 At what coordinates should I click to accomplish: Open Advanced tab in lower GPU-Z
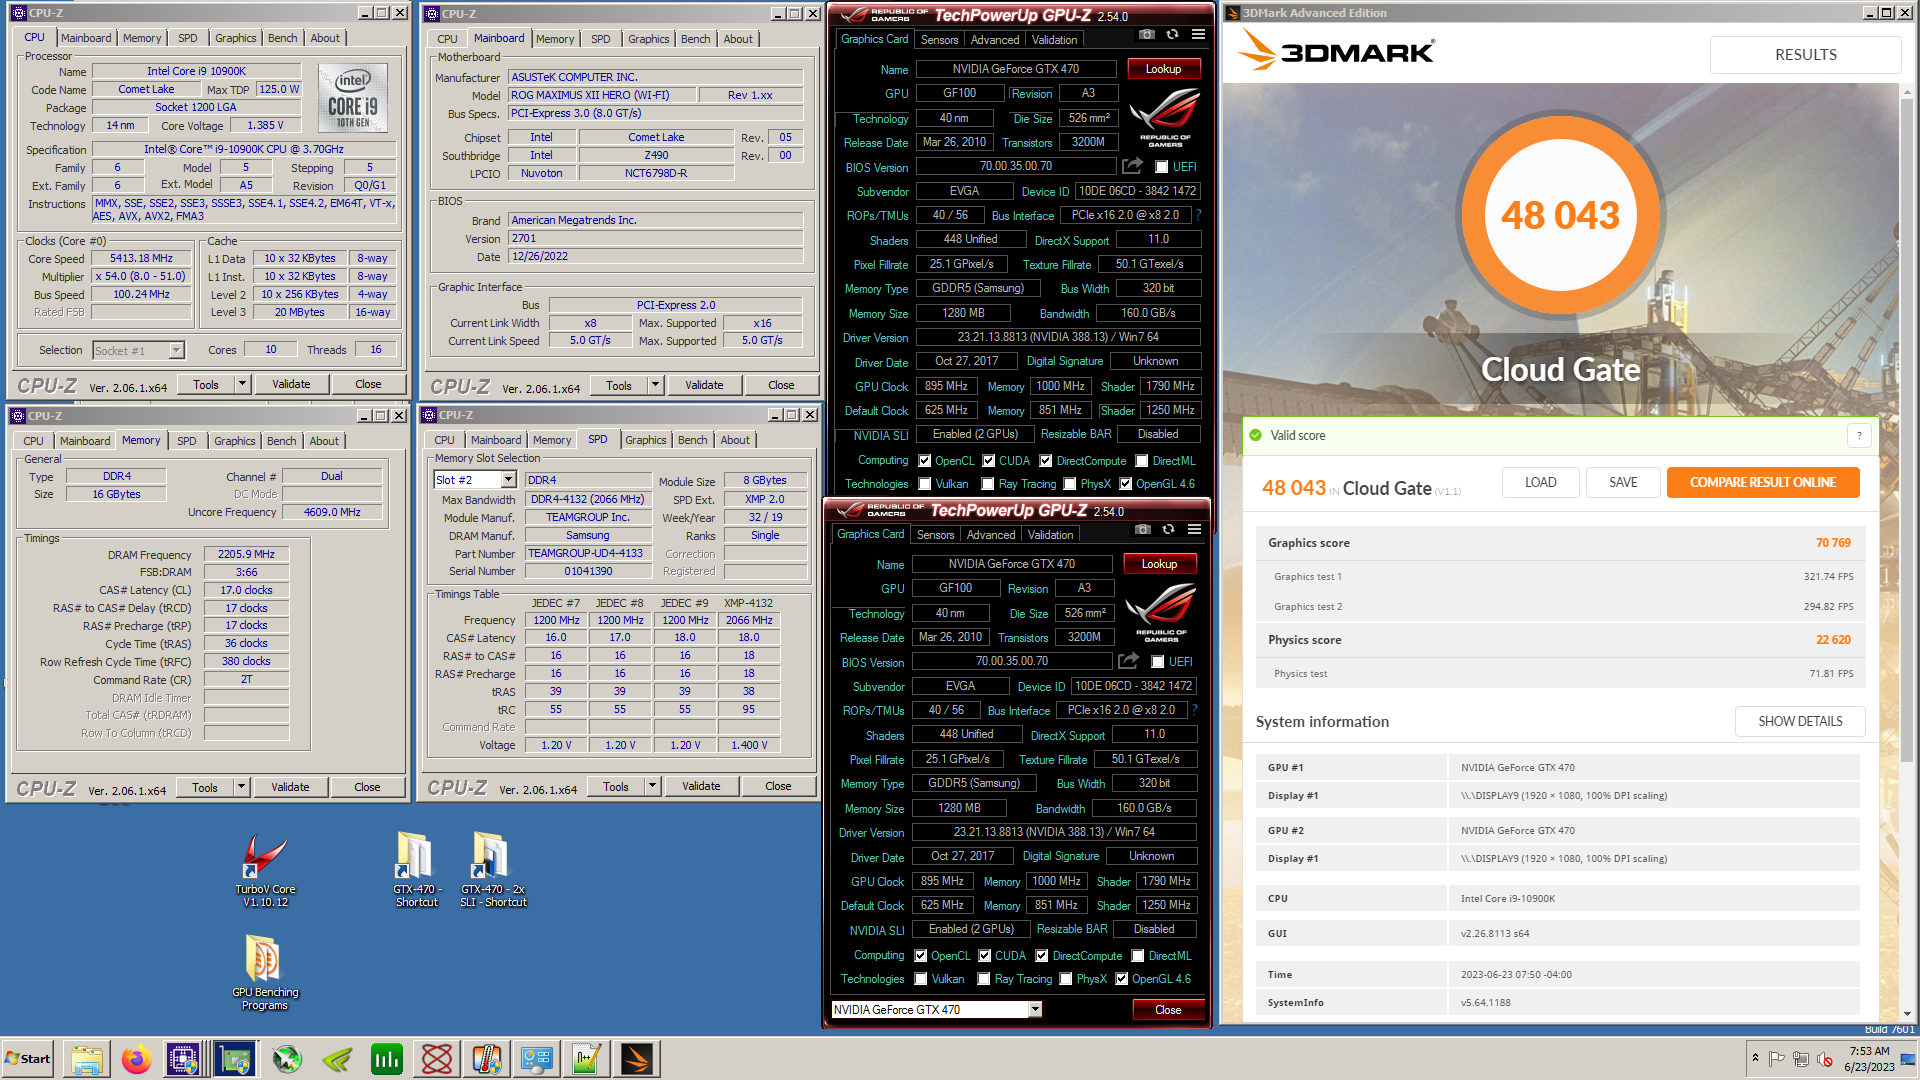(990, 535)
